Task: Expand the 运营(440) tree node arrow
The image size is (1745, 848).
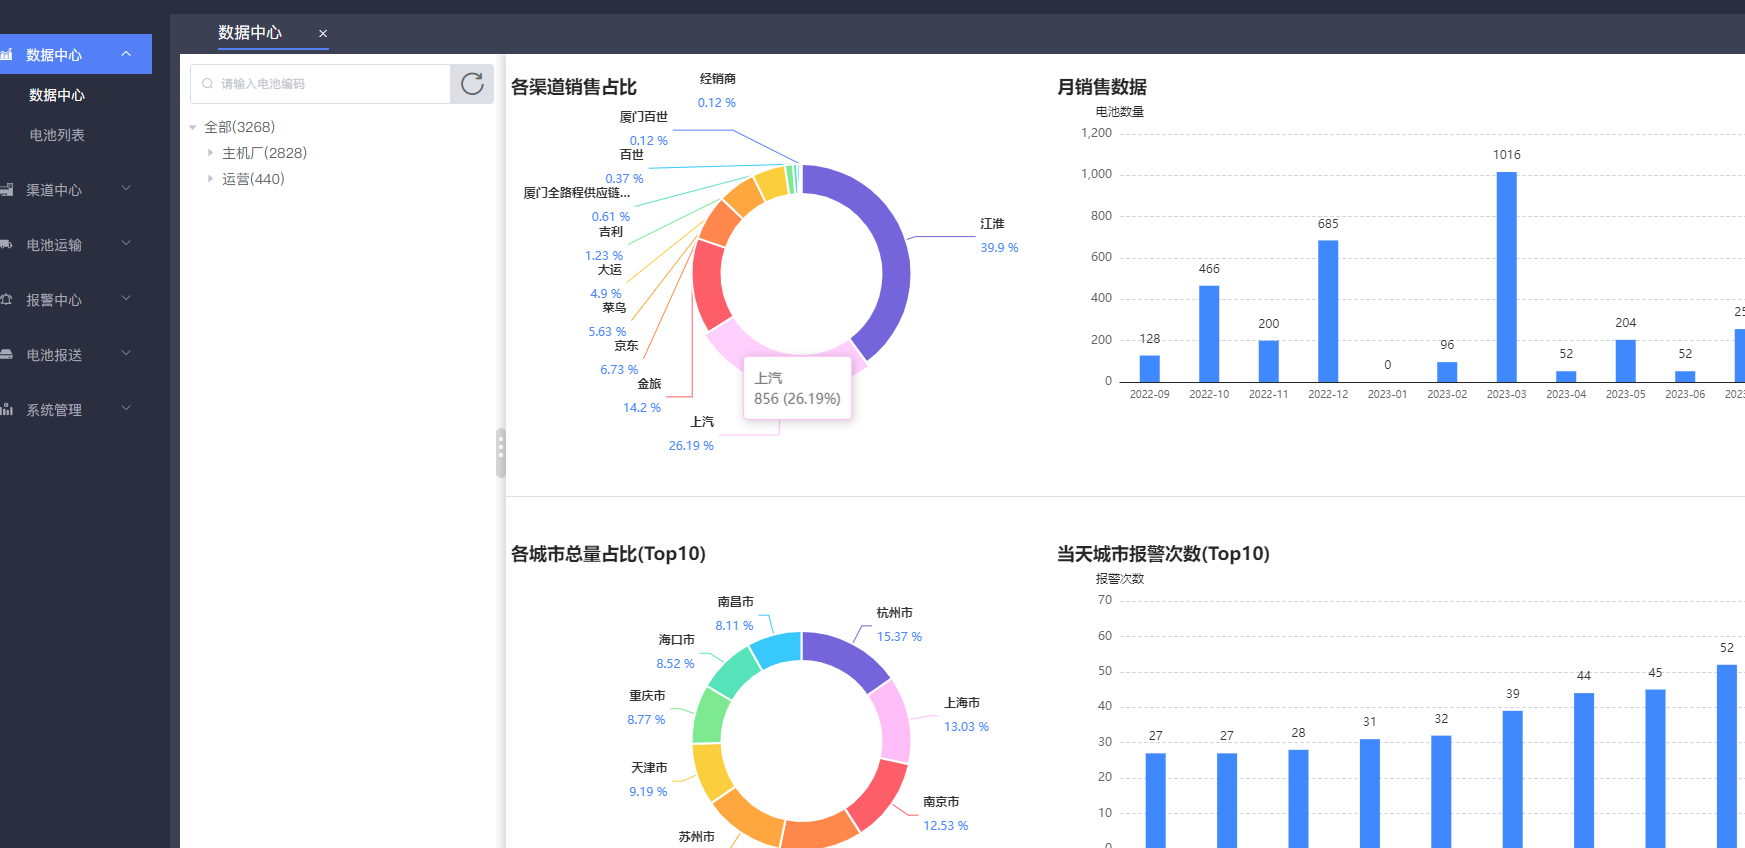Action: 210,179
